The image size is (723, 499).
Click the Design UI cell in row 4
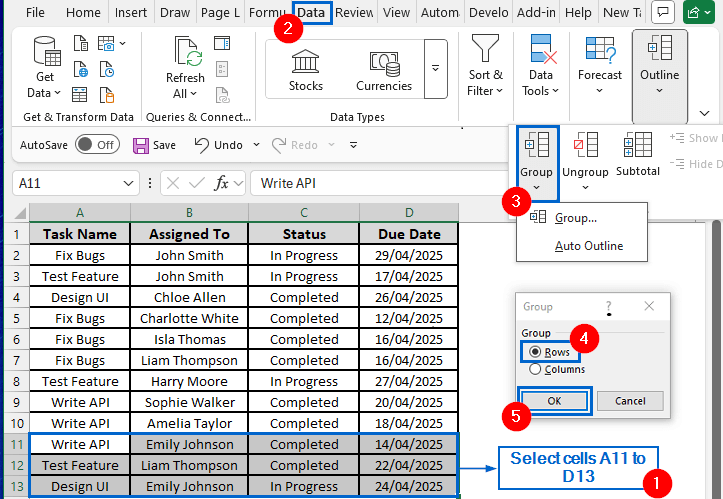[80, 297]
